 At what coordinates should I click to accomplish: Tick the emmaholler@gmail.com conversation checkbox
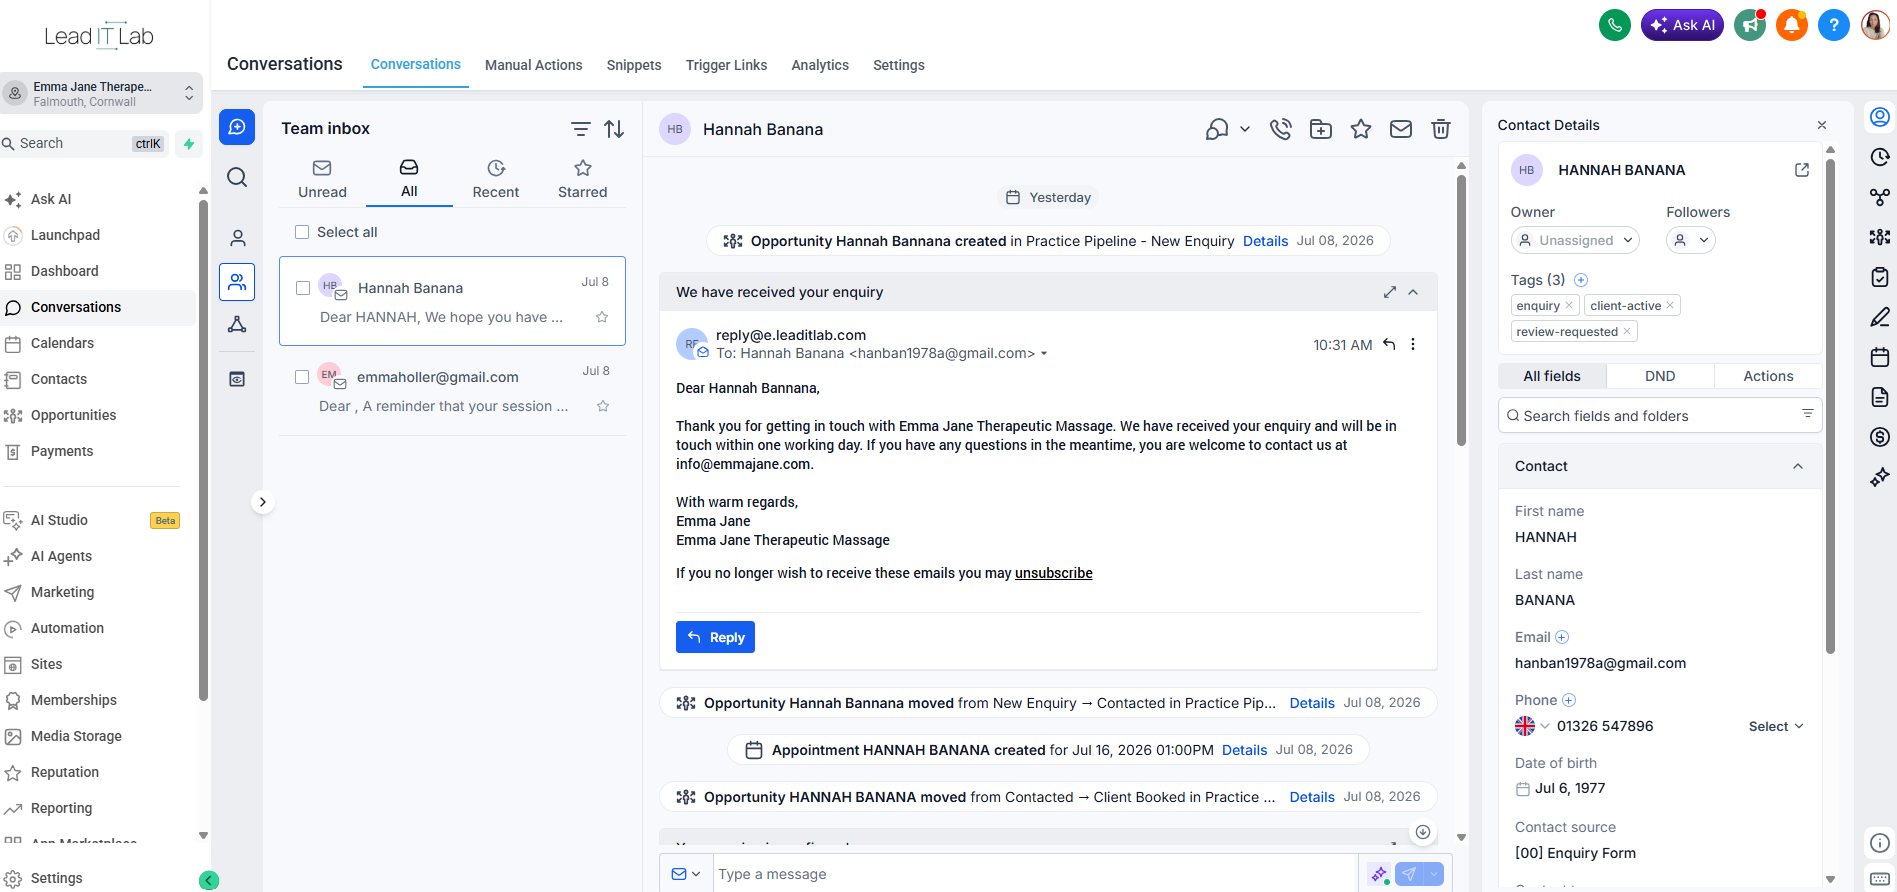coord(302,377)
